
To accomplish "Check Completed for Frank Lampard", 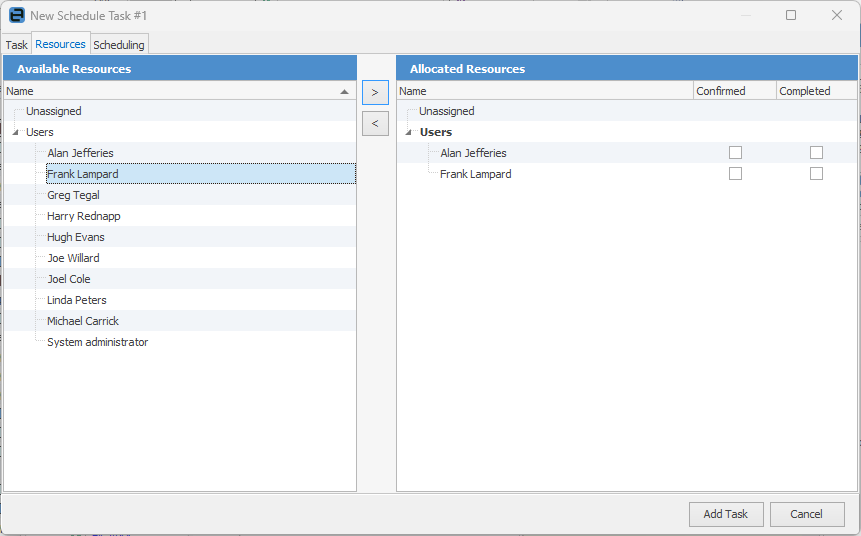I will pos(817,174).
